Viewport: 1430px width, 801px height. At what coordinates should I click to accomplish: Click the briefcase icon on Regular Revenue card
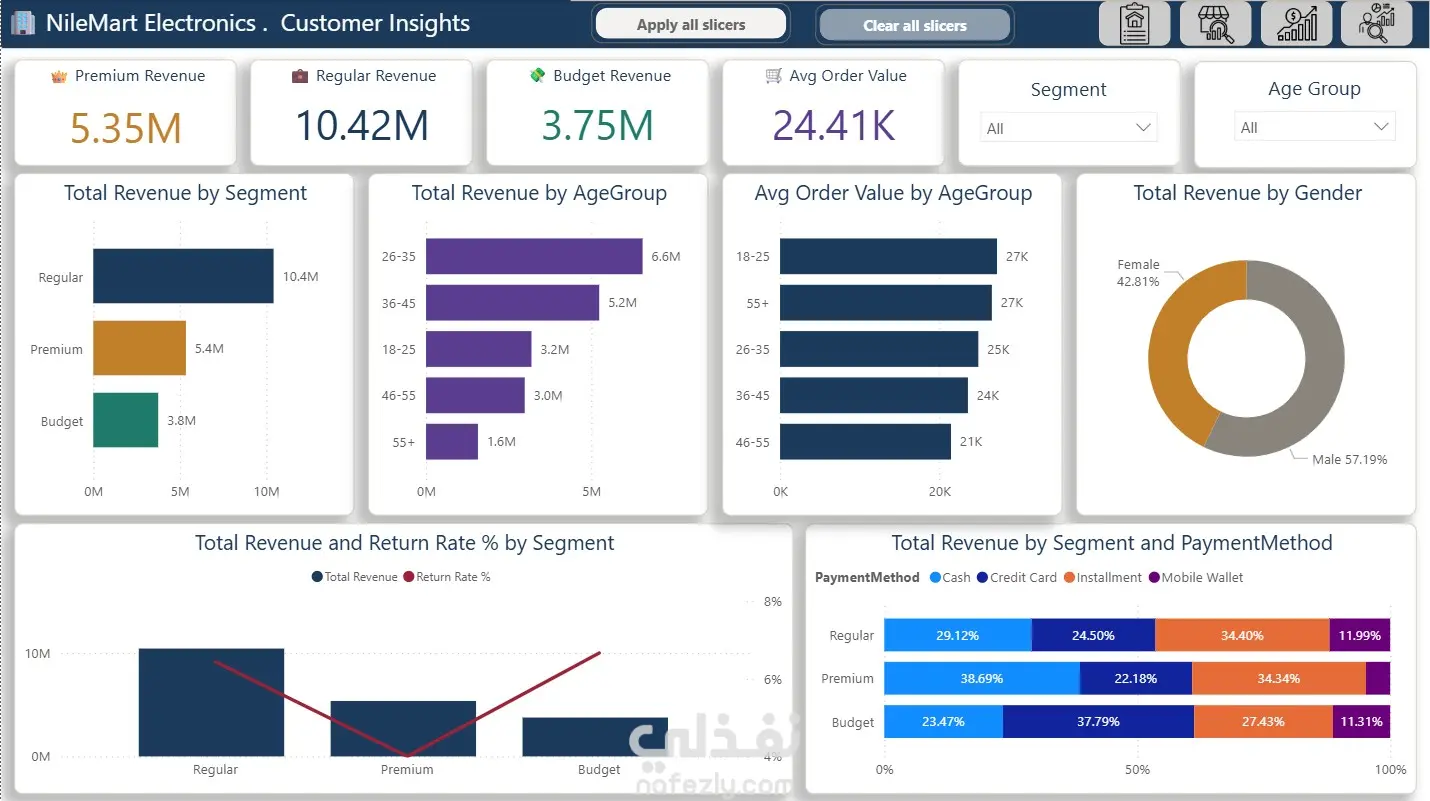(x=300, y=76)
